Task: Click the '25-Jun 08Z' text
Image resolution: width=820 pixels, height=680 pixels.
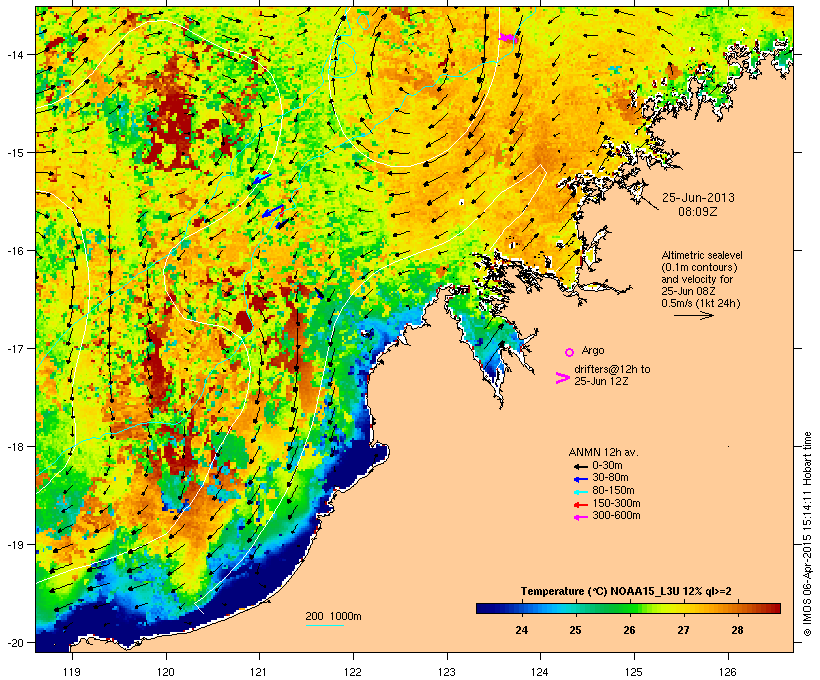Action: 688,291
